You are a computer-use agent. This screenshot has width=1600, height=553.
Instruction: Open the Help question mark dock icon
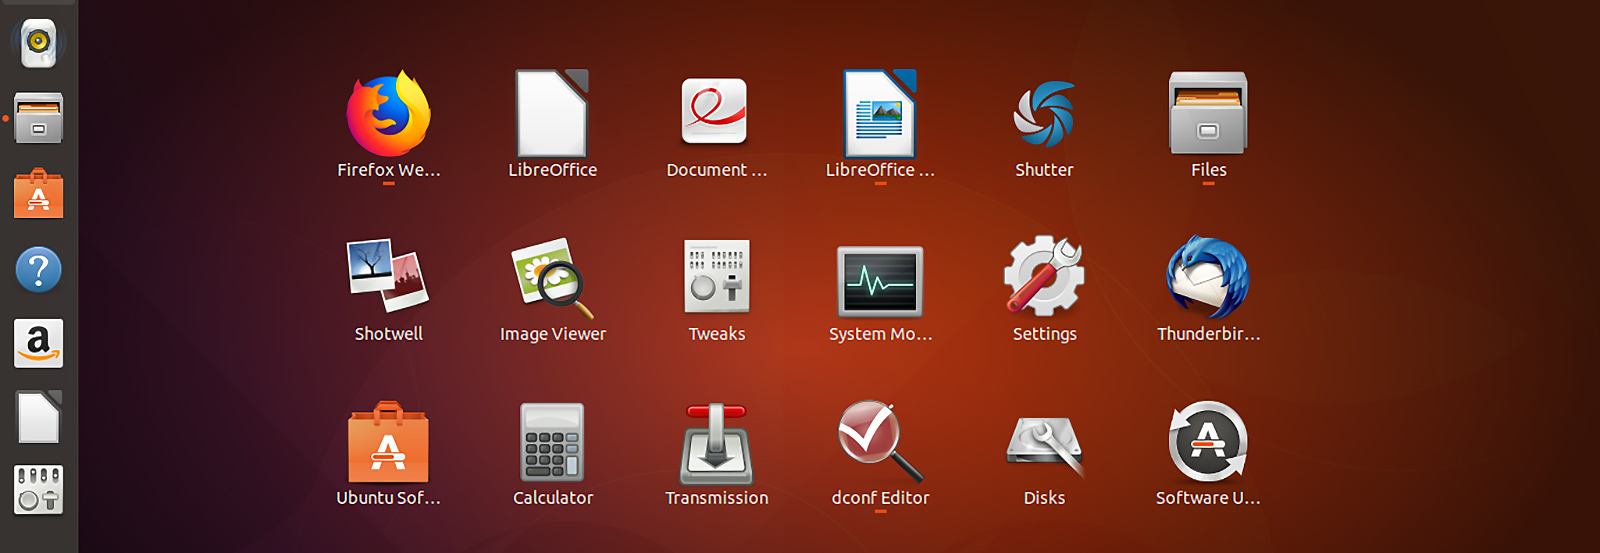pos(39,270)
